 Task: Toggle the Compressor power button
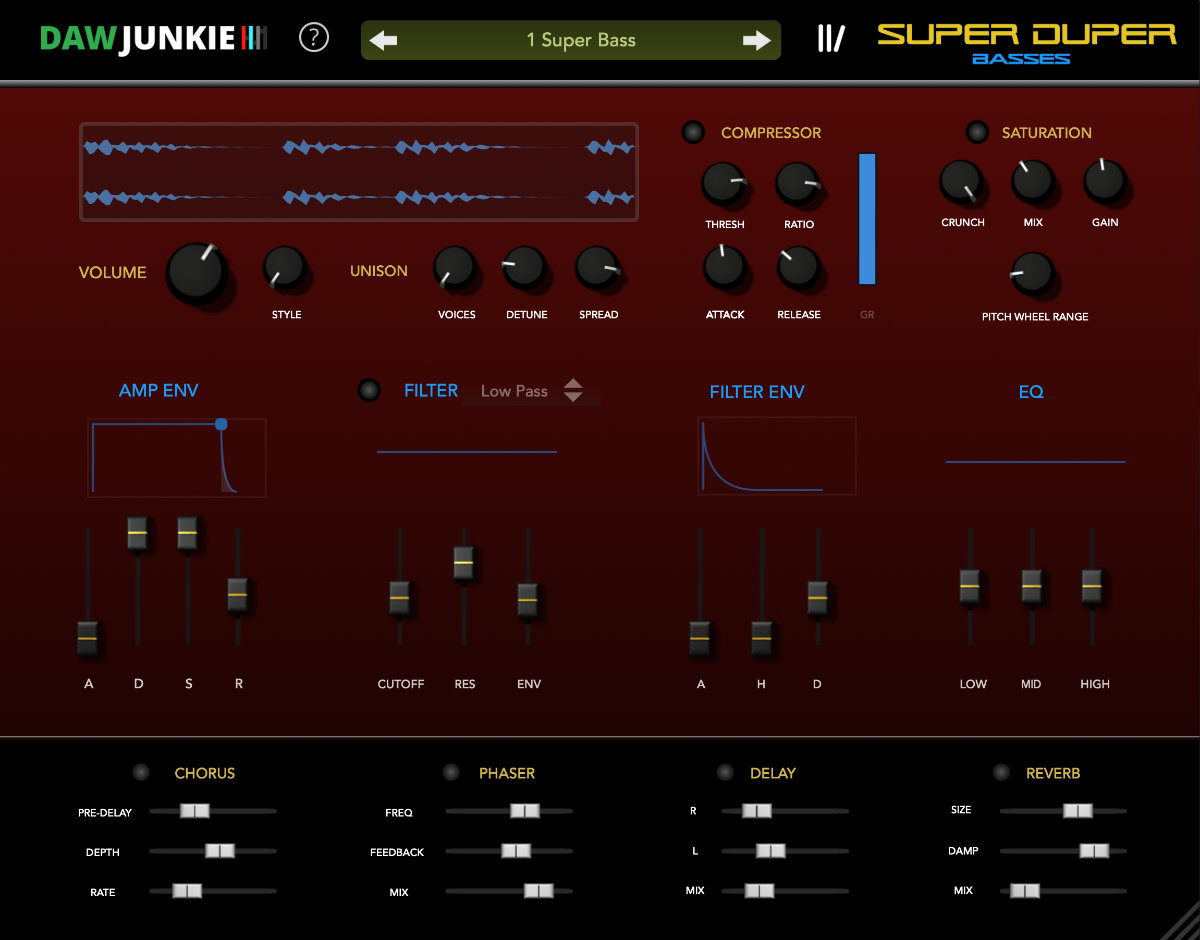692,132
